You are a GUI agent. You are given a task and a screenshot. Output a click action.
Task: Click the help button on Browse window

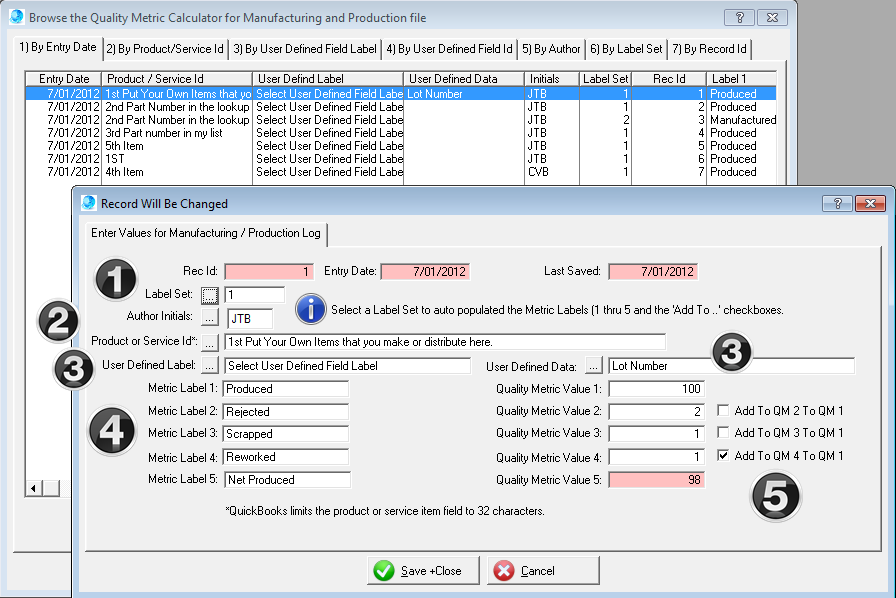click(738, 17)
